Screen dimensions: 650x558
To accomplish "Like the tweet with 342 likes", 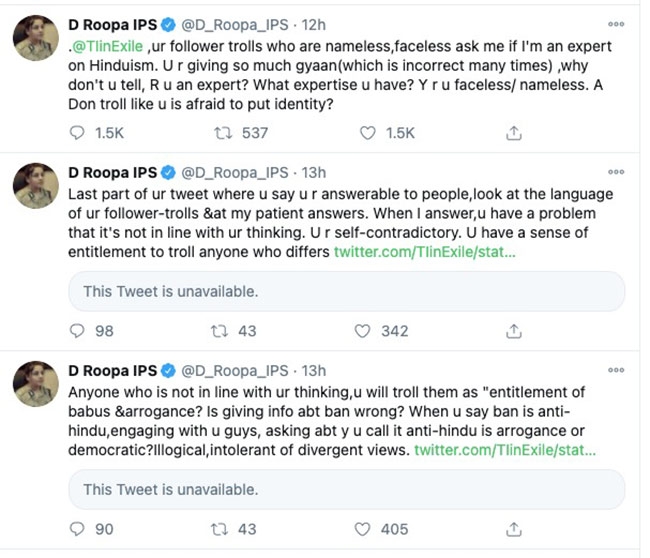I will (367, 331).
